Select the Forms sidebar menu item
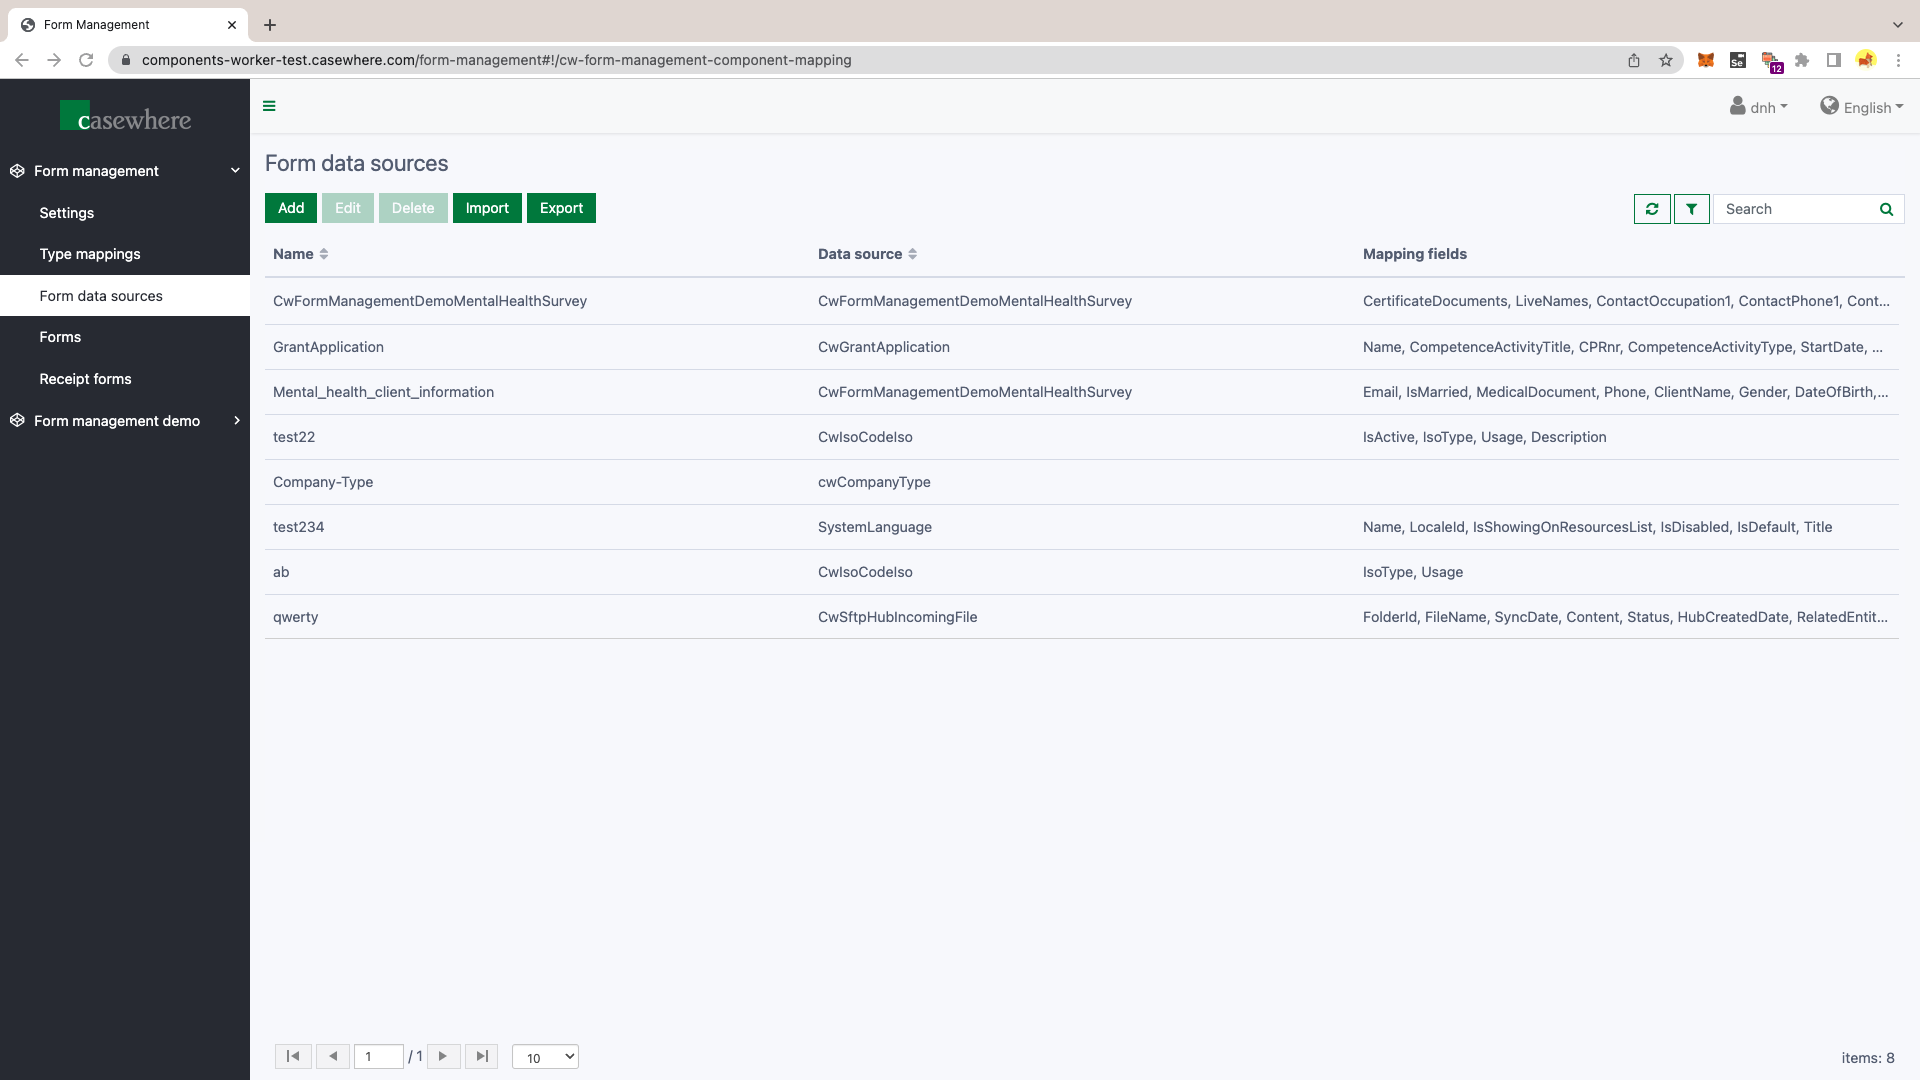This screenshot has width=1920, height=1080. click(59, 336)
